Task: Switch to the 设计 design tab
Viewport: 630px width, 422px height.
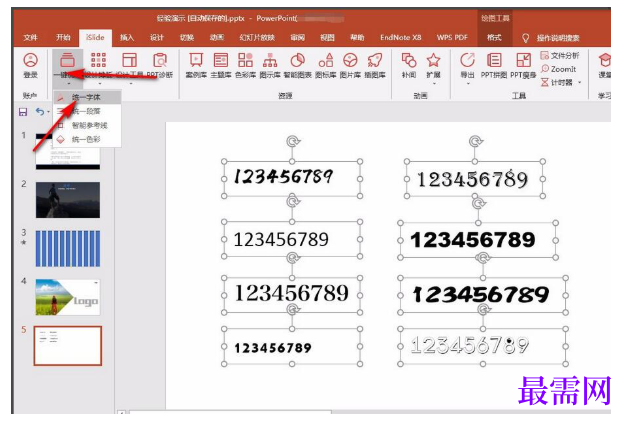Action: (x=157, y=37)
